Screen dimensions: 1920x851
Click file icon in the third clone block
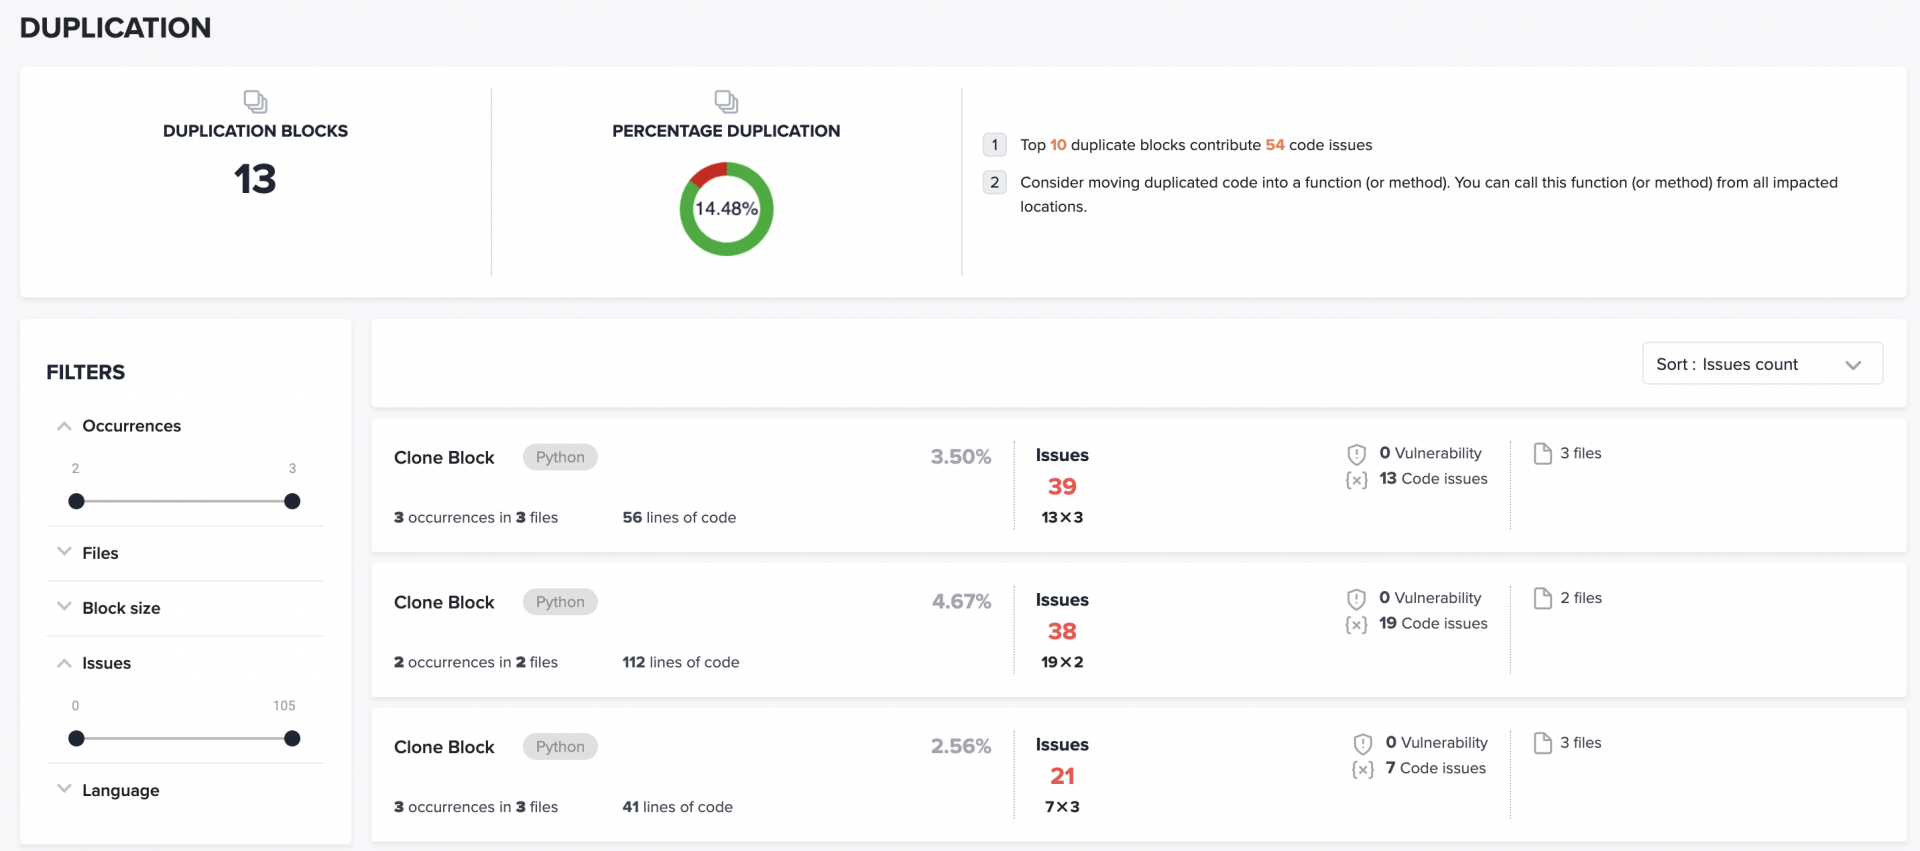[x=1543, y=743]
